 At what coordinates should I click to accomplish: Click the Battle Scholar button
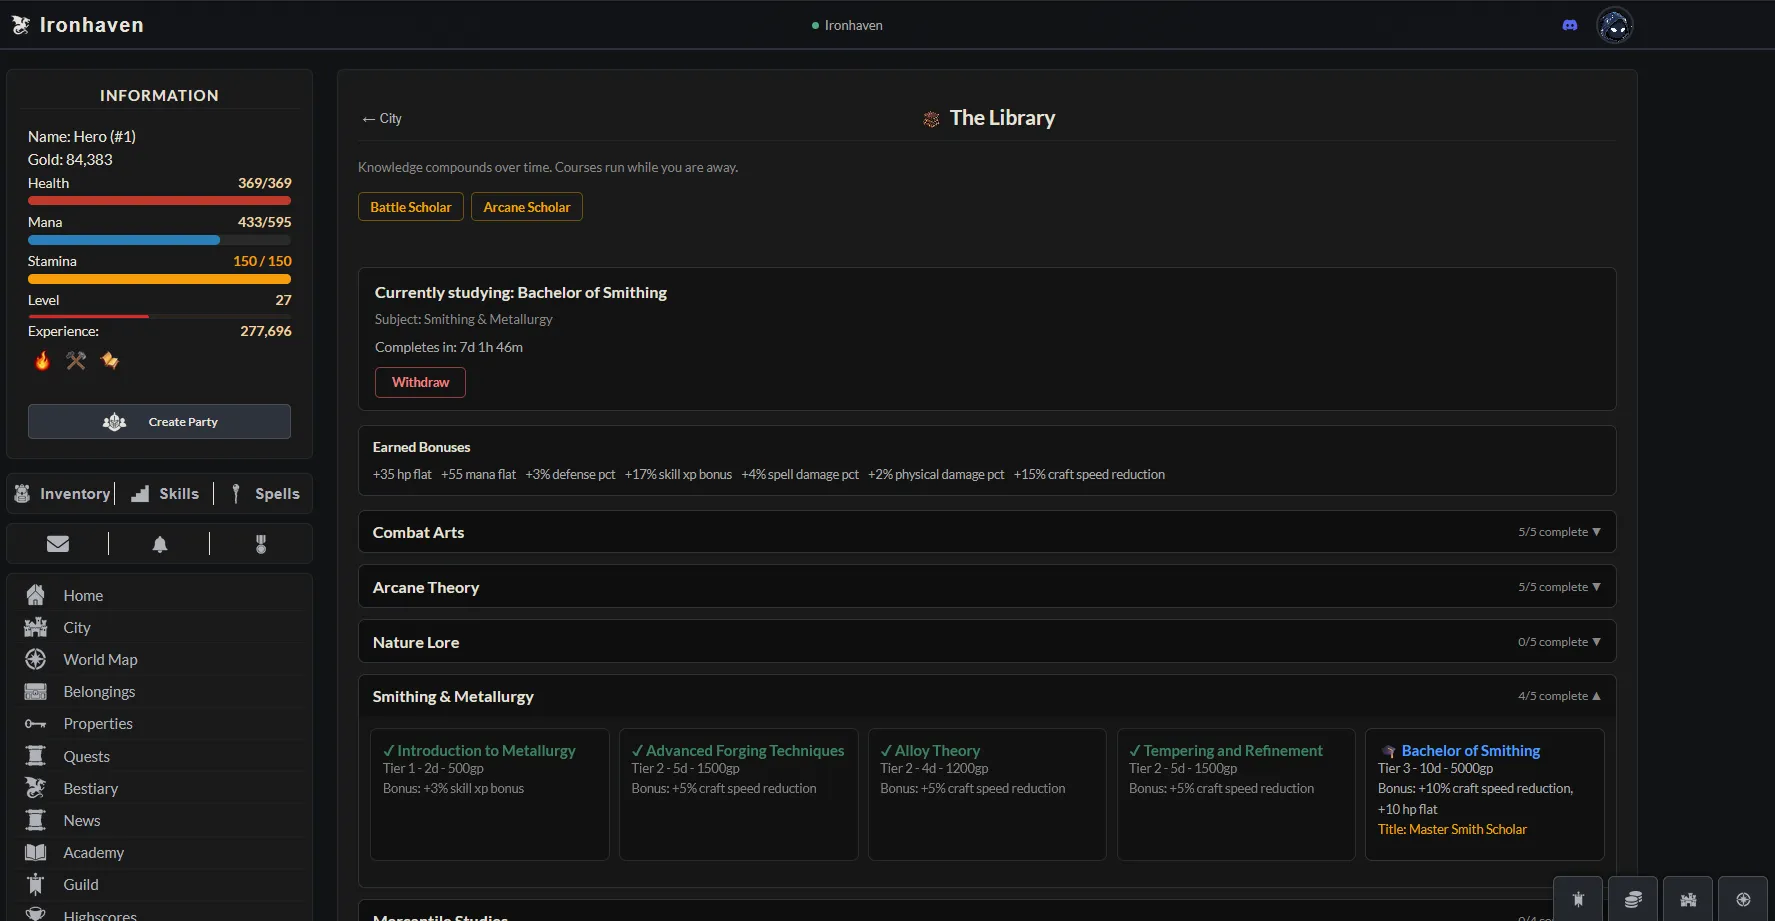click(411, 207)
